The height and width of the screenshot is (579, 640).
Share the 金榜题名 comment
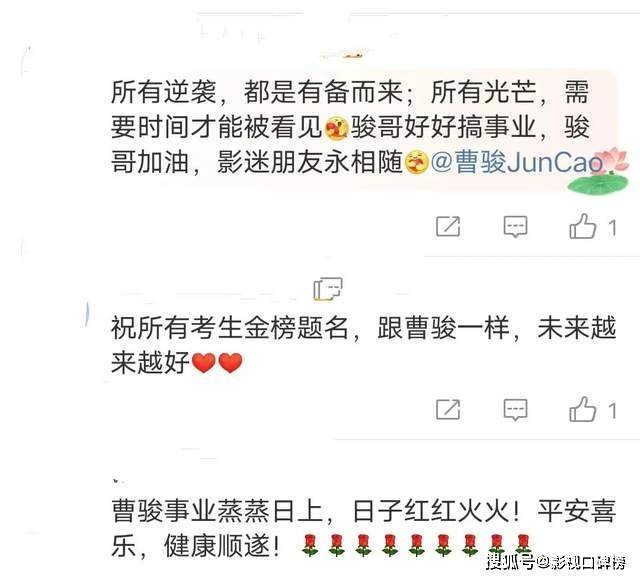(x=448, y=409)
